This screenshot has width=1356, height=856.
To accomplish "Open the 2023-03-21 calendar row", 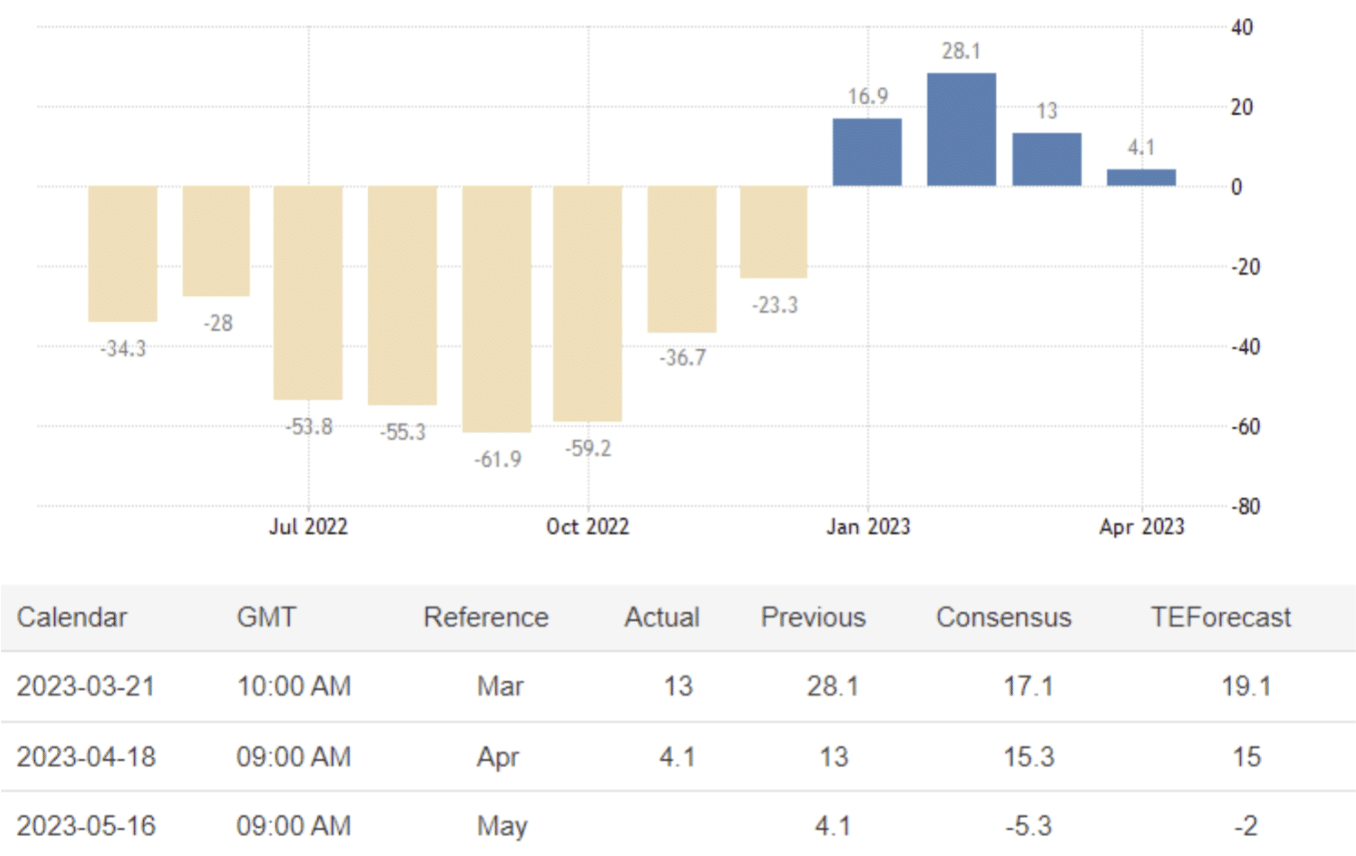I will coord(85,687).
